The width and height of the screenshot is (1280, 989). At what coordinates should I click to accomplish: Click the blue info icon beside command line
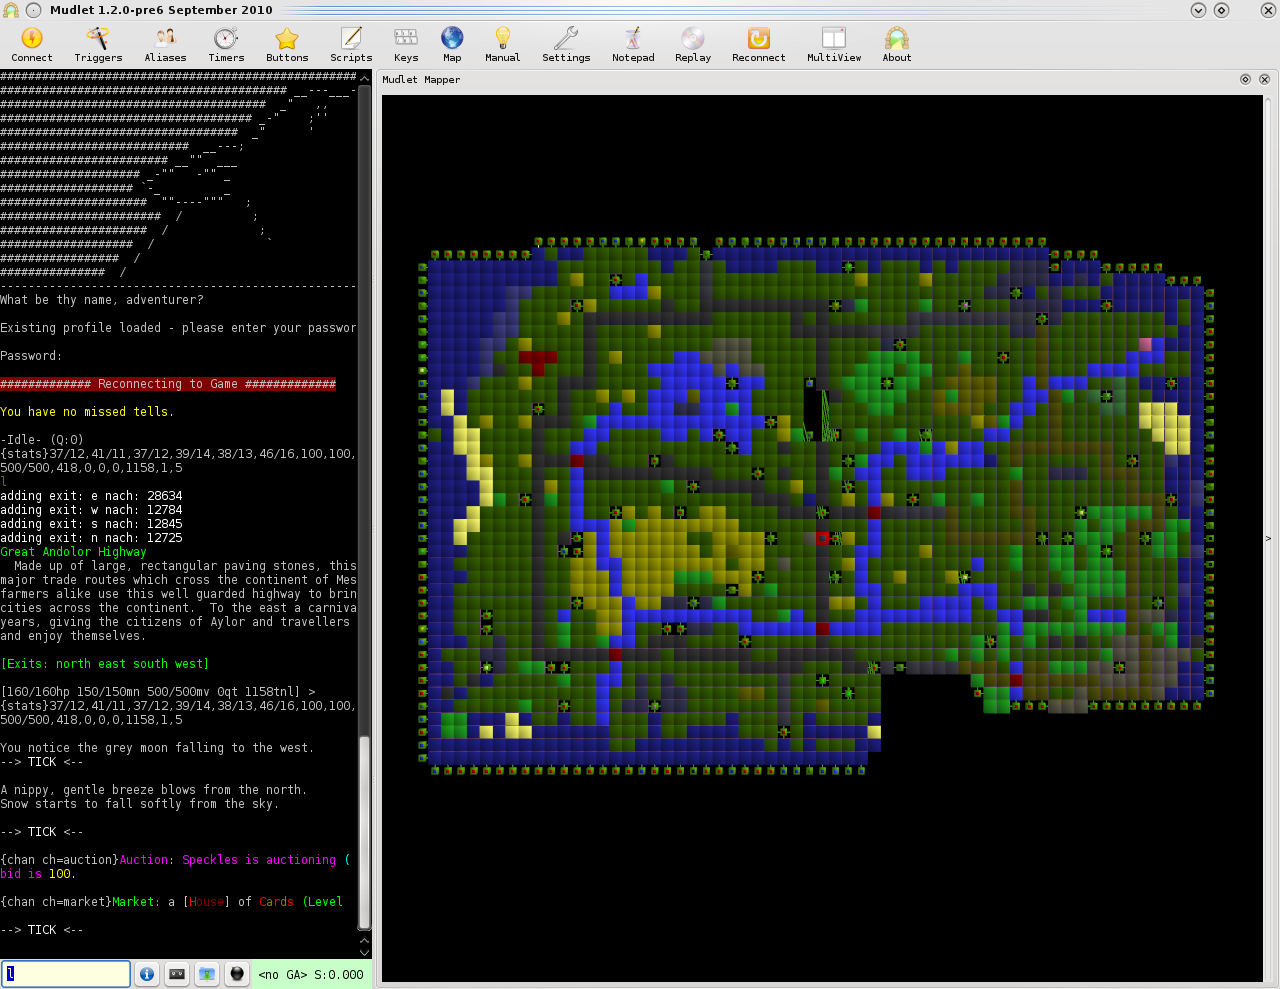tap(147, 974)
